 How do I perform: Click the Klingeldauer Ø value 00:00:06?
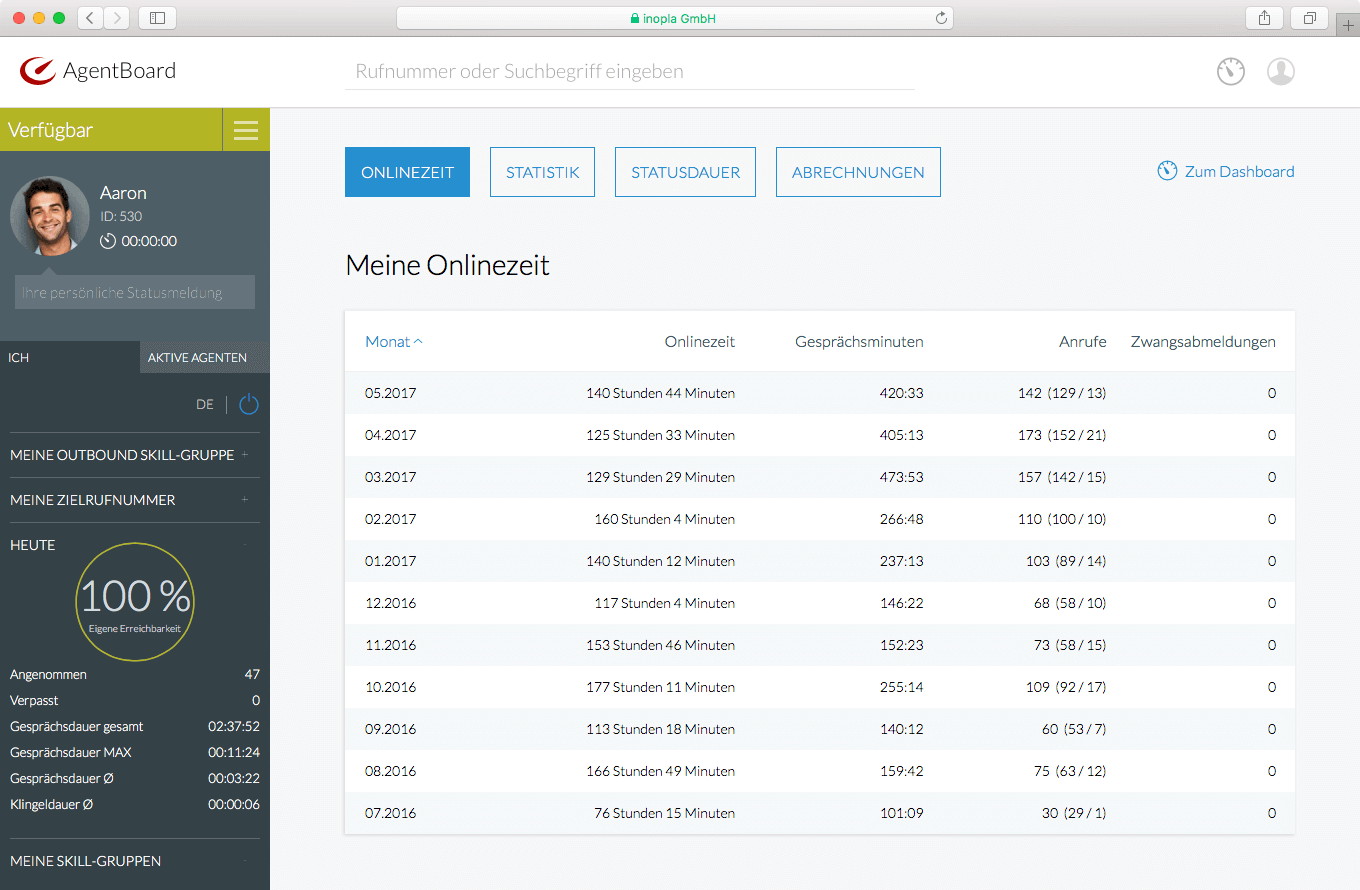tap(234, 805)
